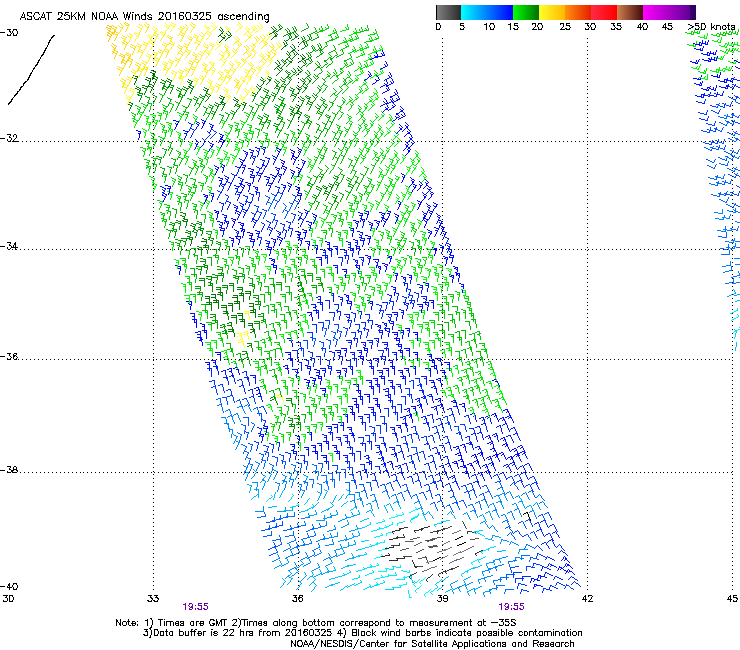This screenshot has width=740, height=650.
Task: Click the latitude label '-30'
Action: [9, 33]
